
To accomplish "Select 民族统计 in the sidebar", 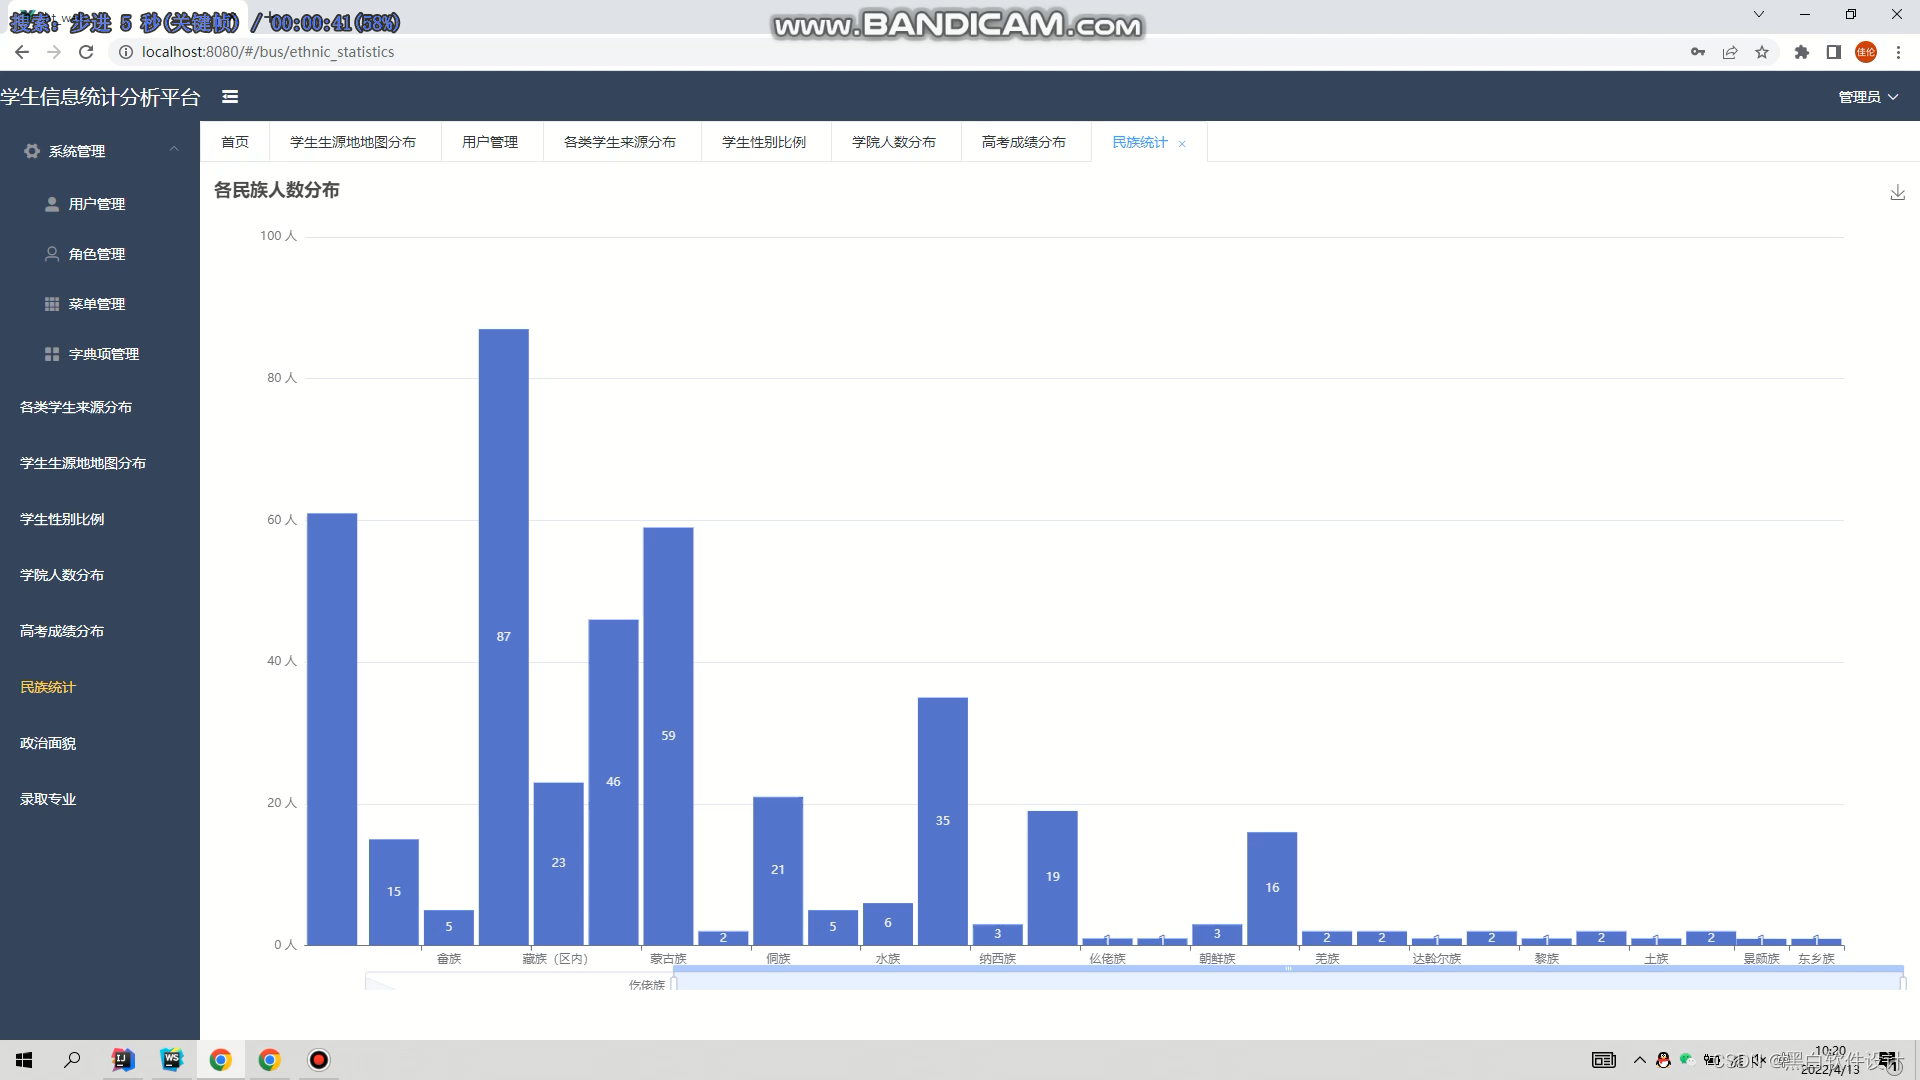I will pos(48,687).
